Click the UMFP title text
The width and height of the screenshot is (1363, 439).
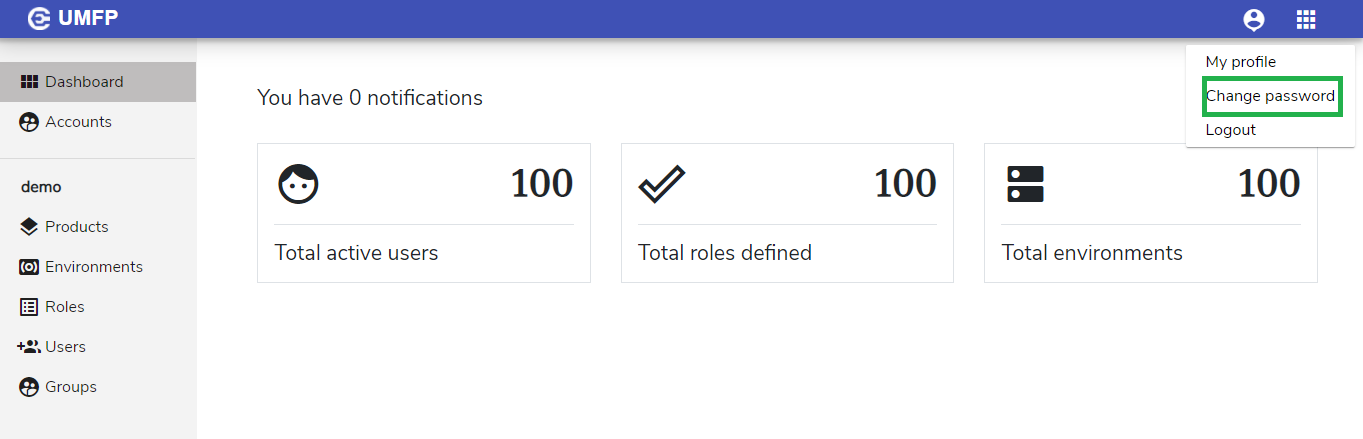(x=88, y=19)
